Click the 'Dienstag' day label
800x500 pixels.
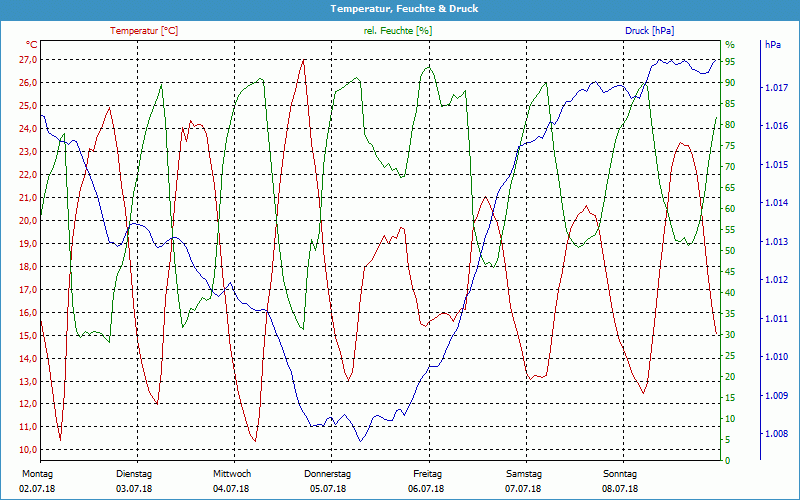click(x=134, y=474)
